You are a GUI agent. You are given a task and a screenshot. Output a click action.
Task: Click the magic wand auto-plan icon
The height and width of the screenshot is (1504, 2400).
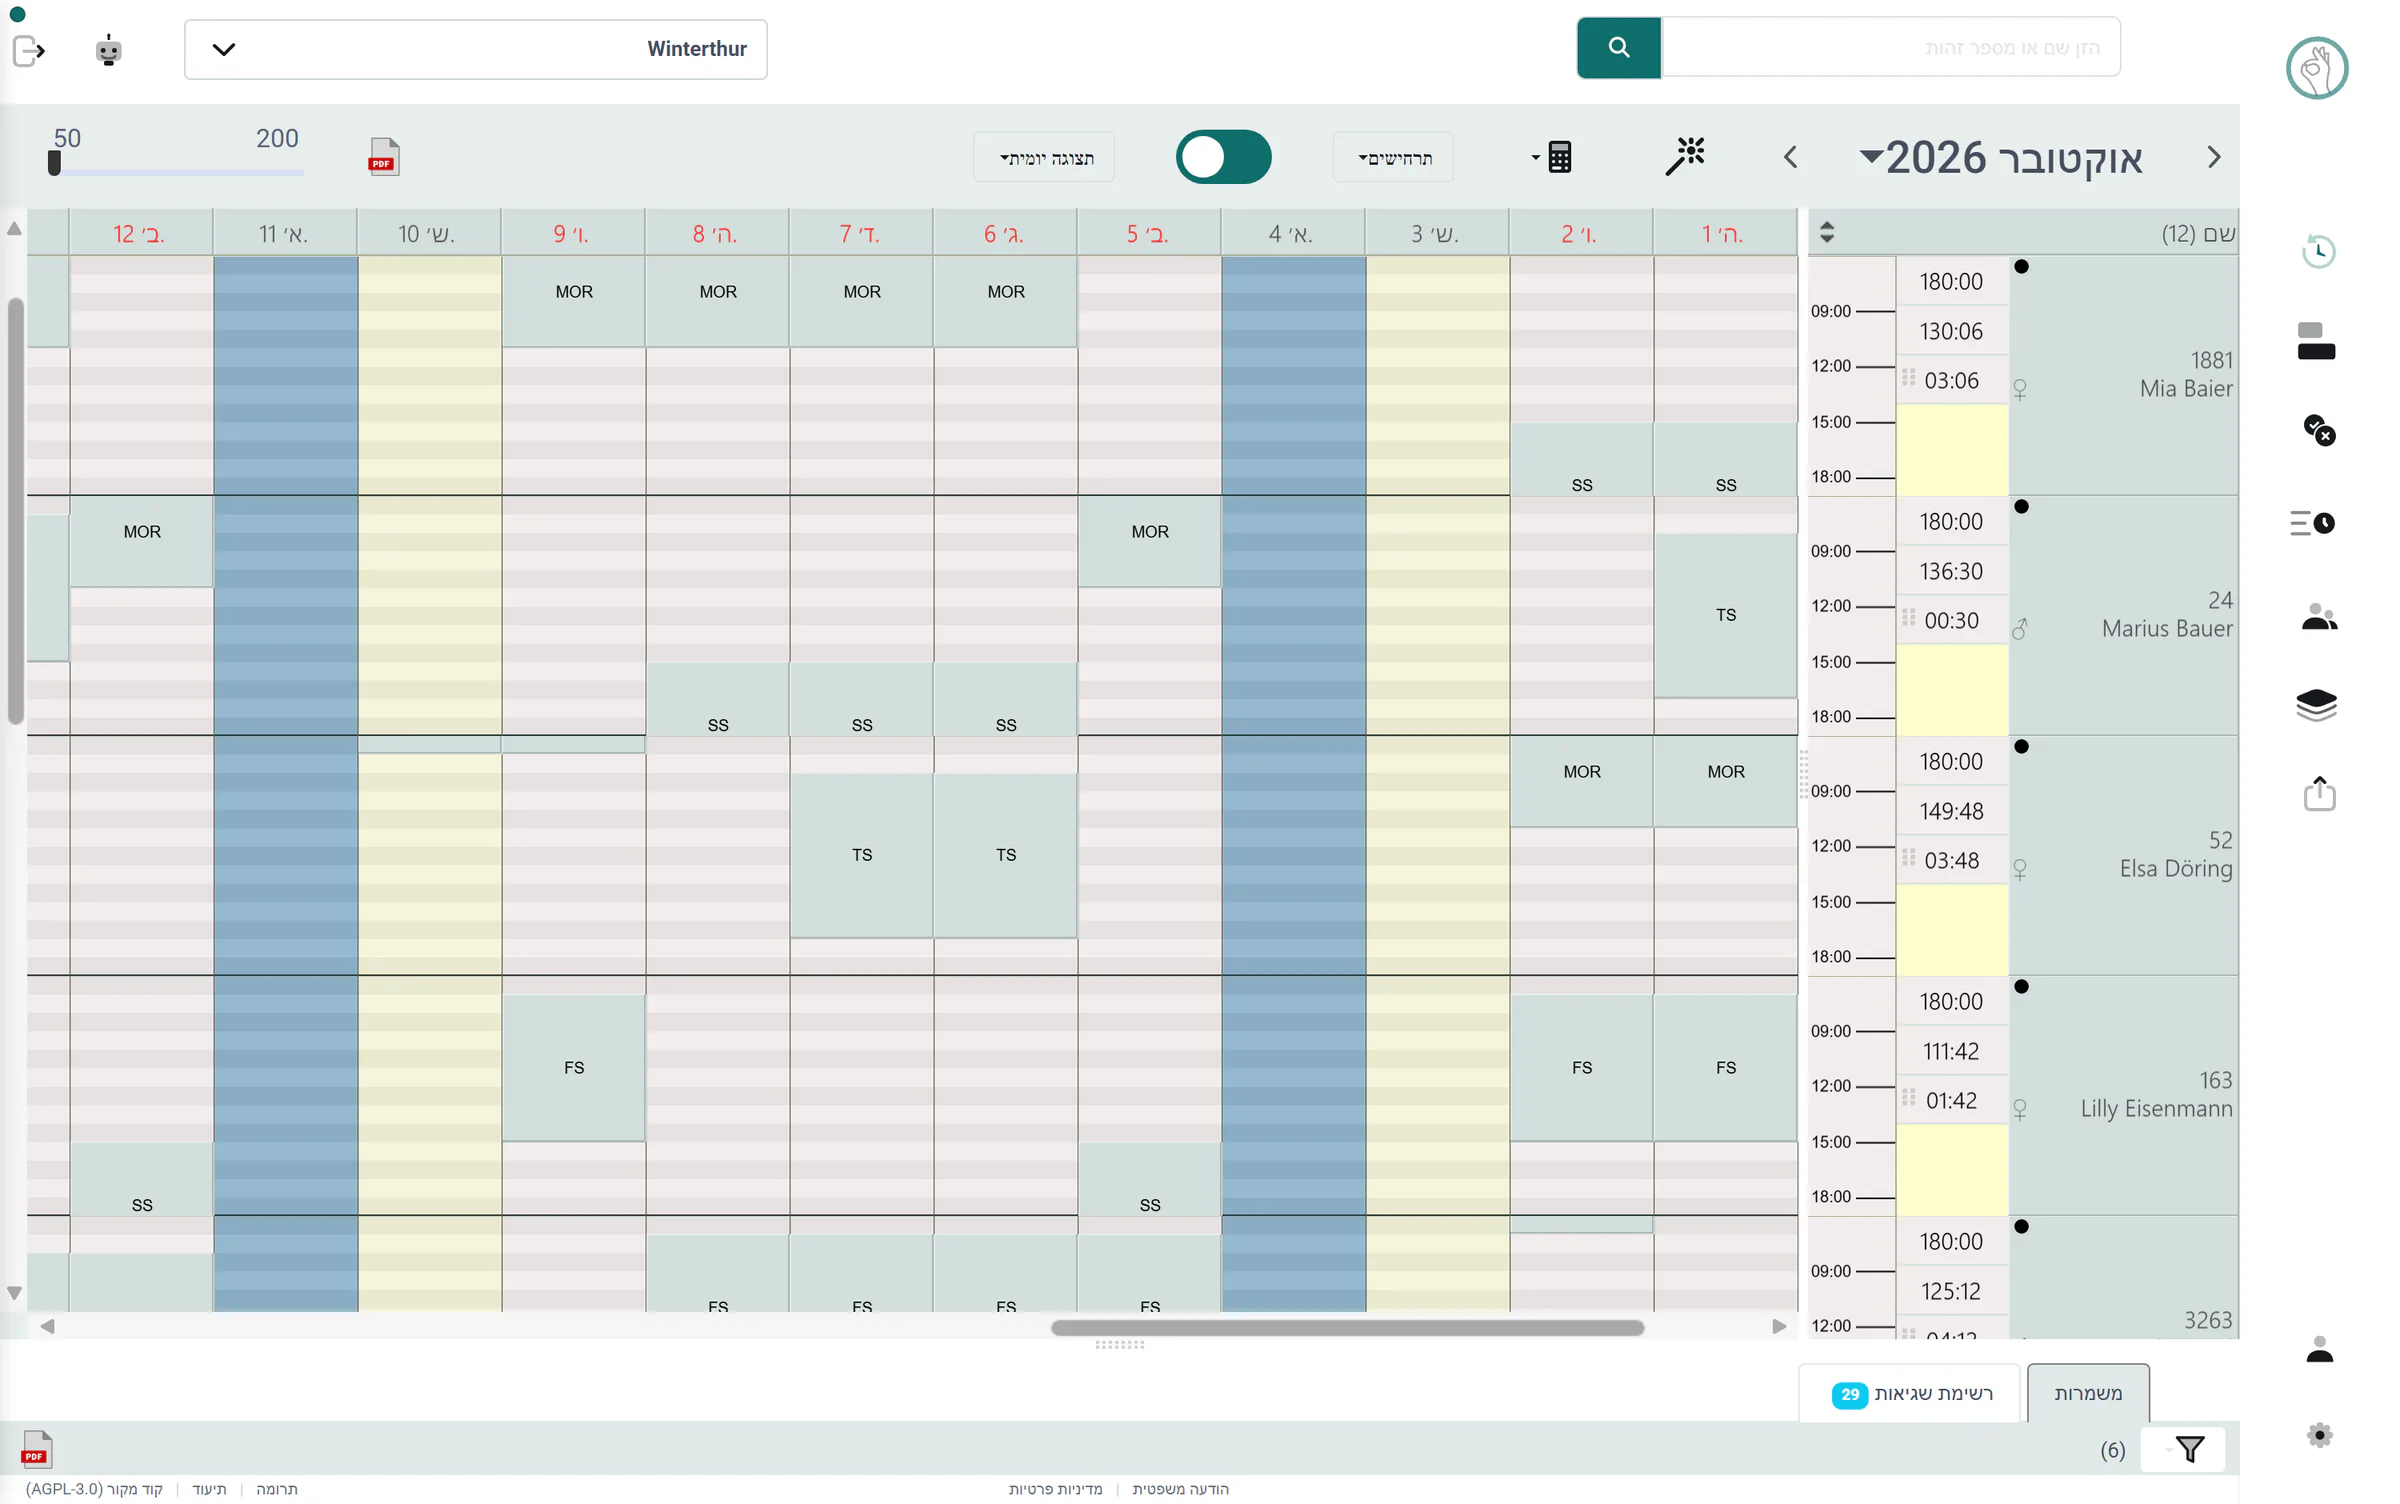pyautogui.click(x=1685, y=156)
